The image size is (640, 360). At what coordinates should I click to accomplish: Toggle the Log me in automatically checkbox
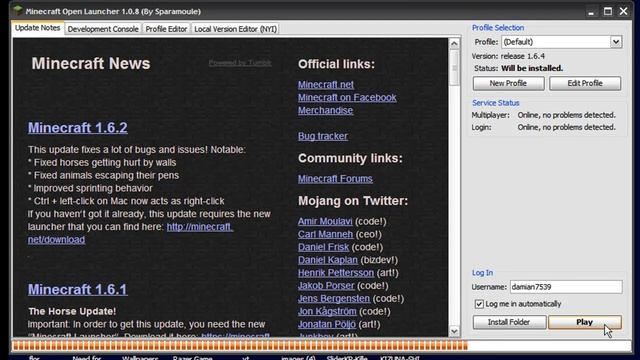(x=479, y=304)
